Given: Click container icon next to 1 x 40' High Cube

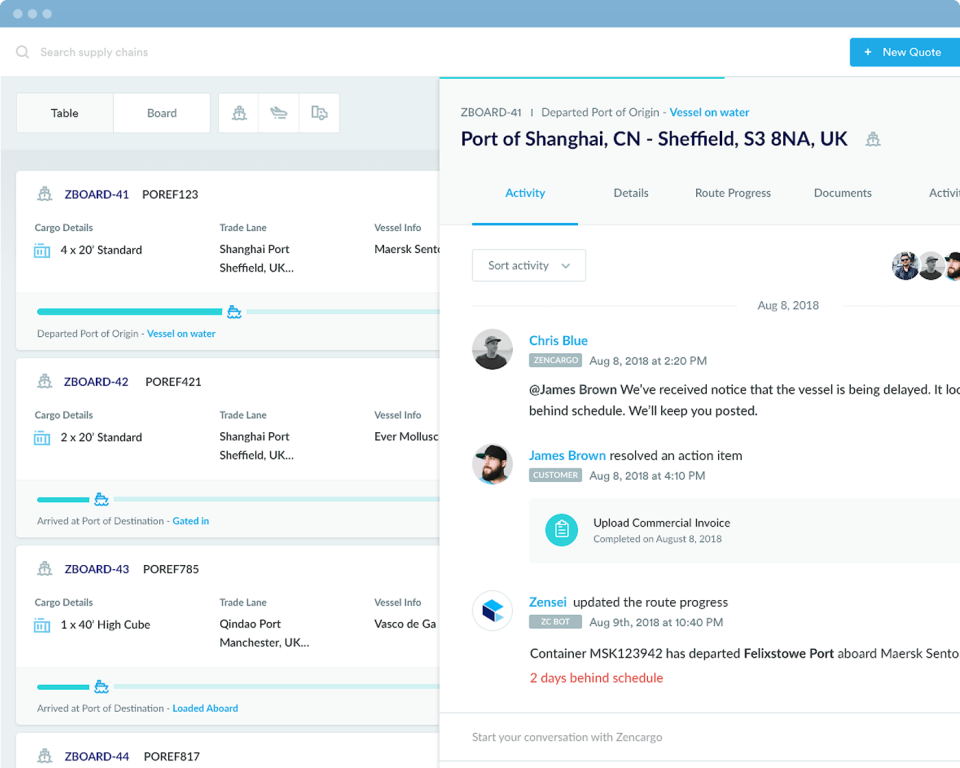Looking at the screenshot, I should [42, 625].
